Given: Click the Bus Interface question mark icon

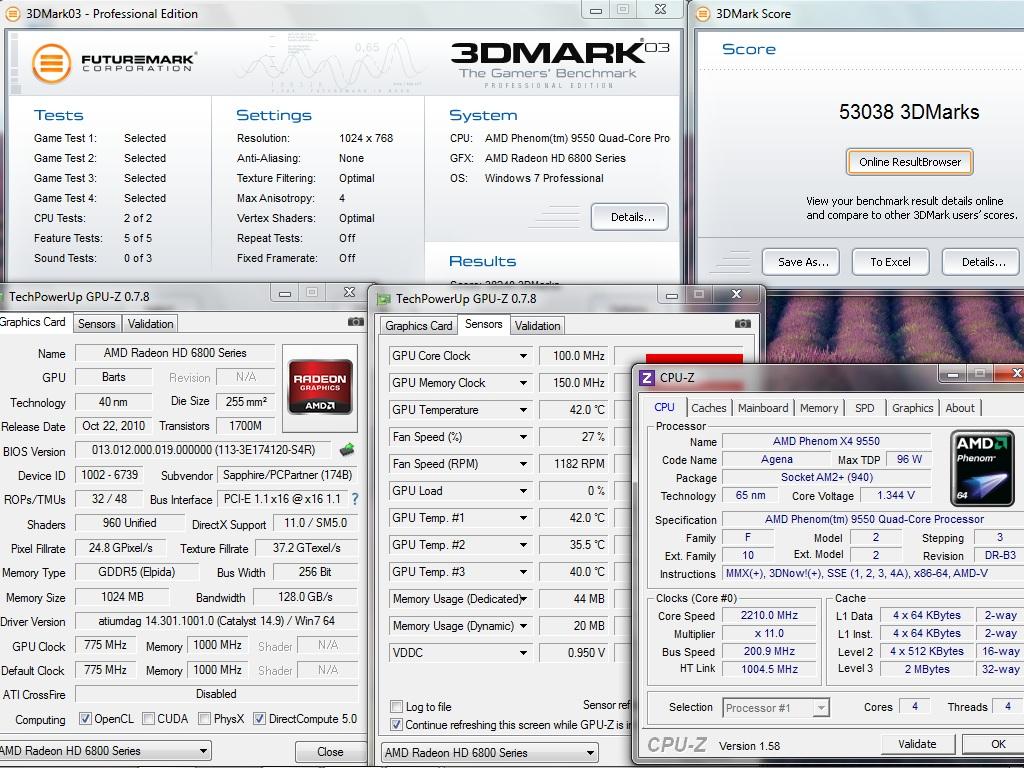Looking at the screenshot, I should (x=355, y=499).
